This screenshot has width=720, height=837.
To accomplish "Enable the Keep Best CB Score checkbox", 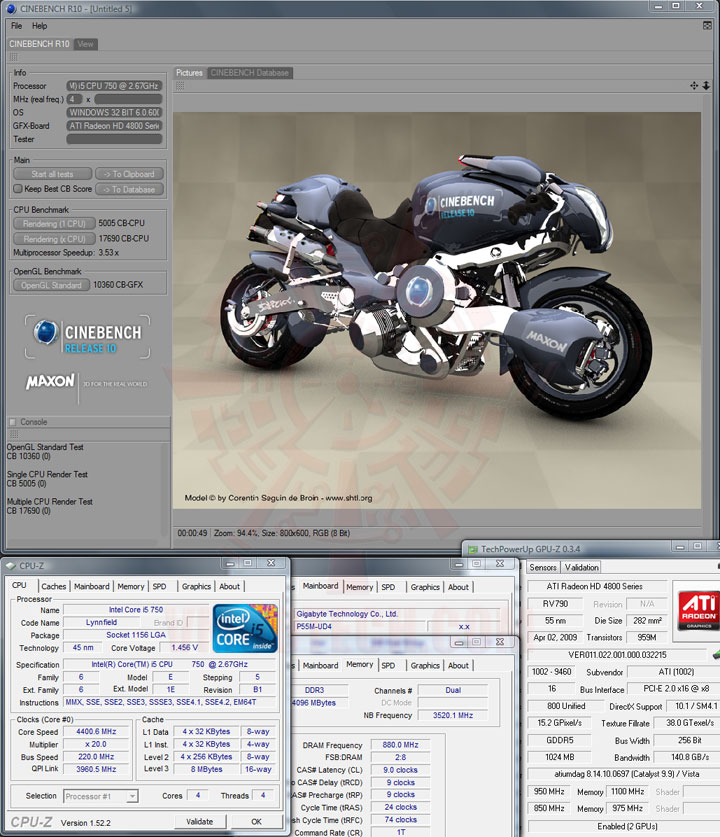I will (18, 188).
